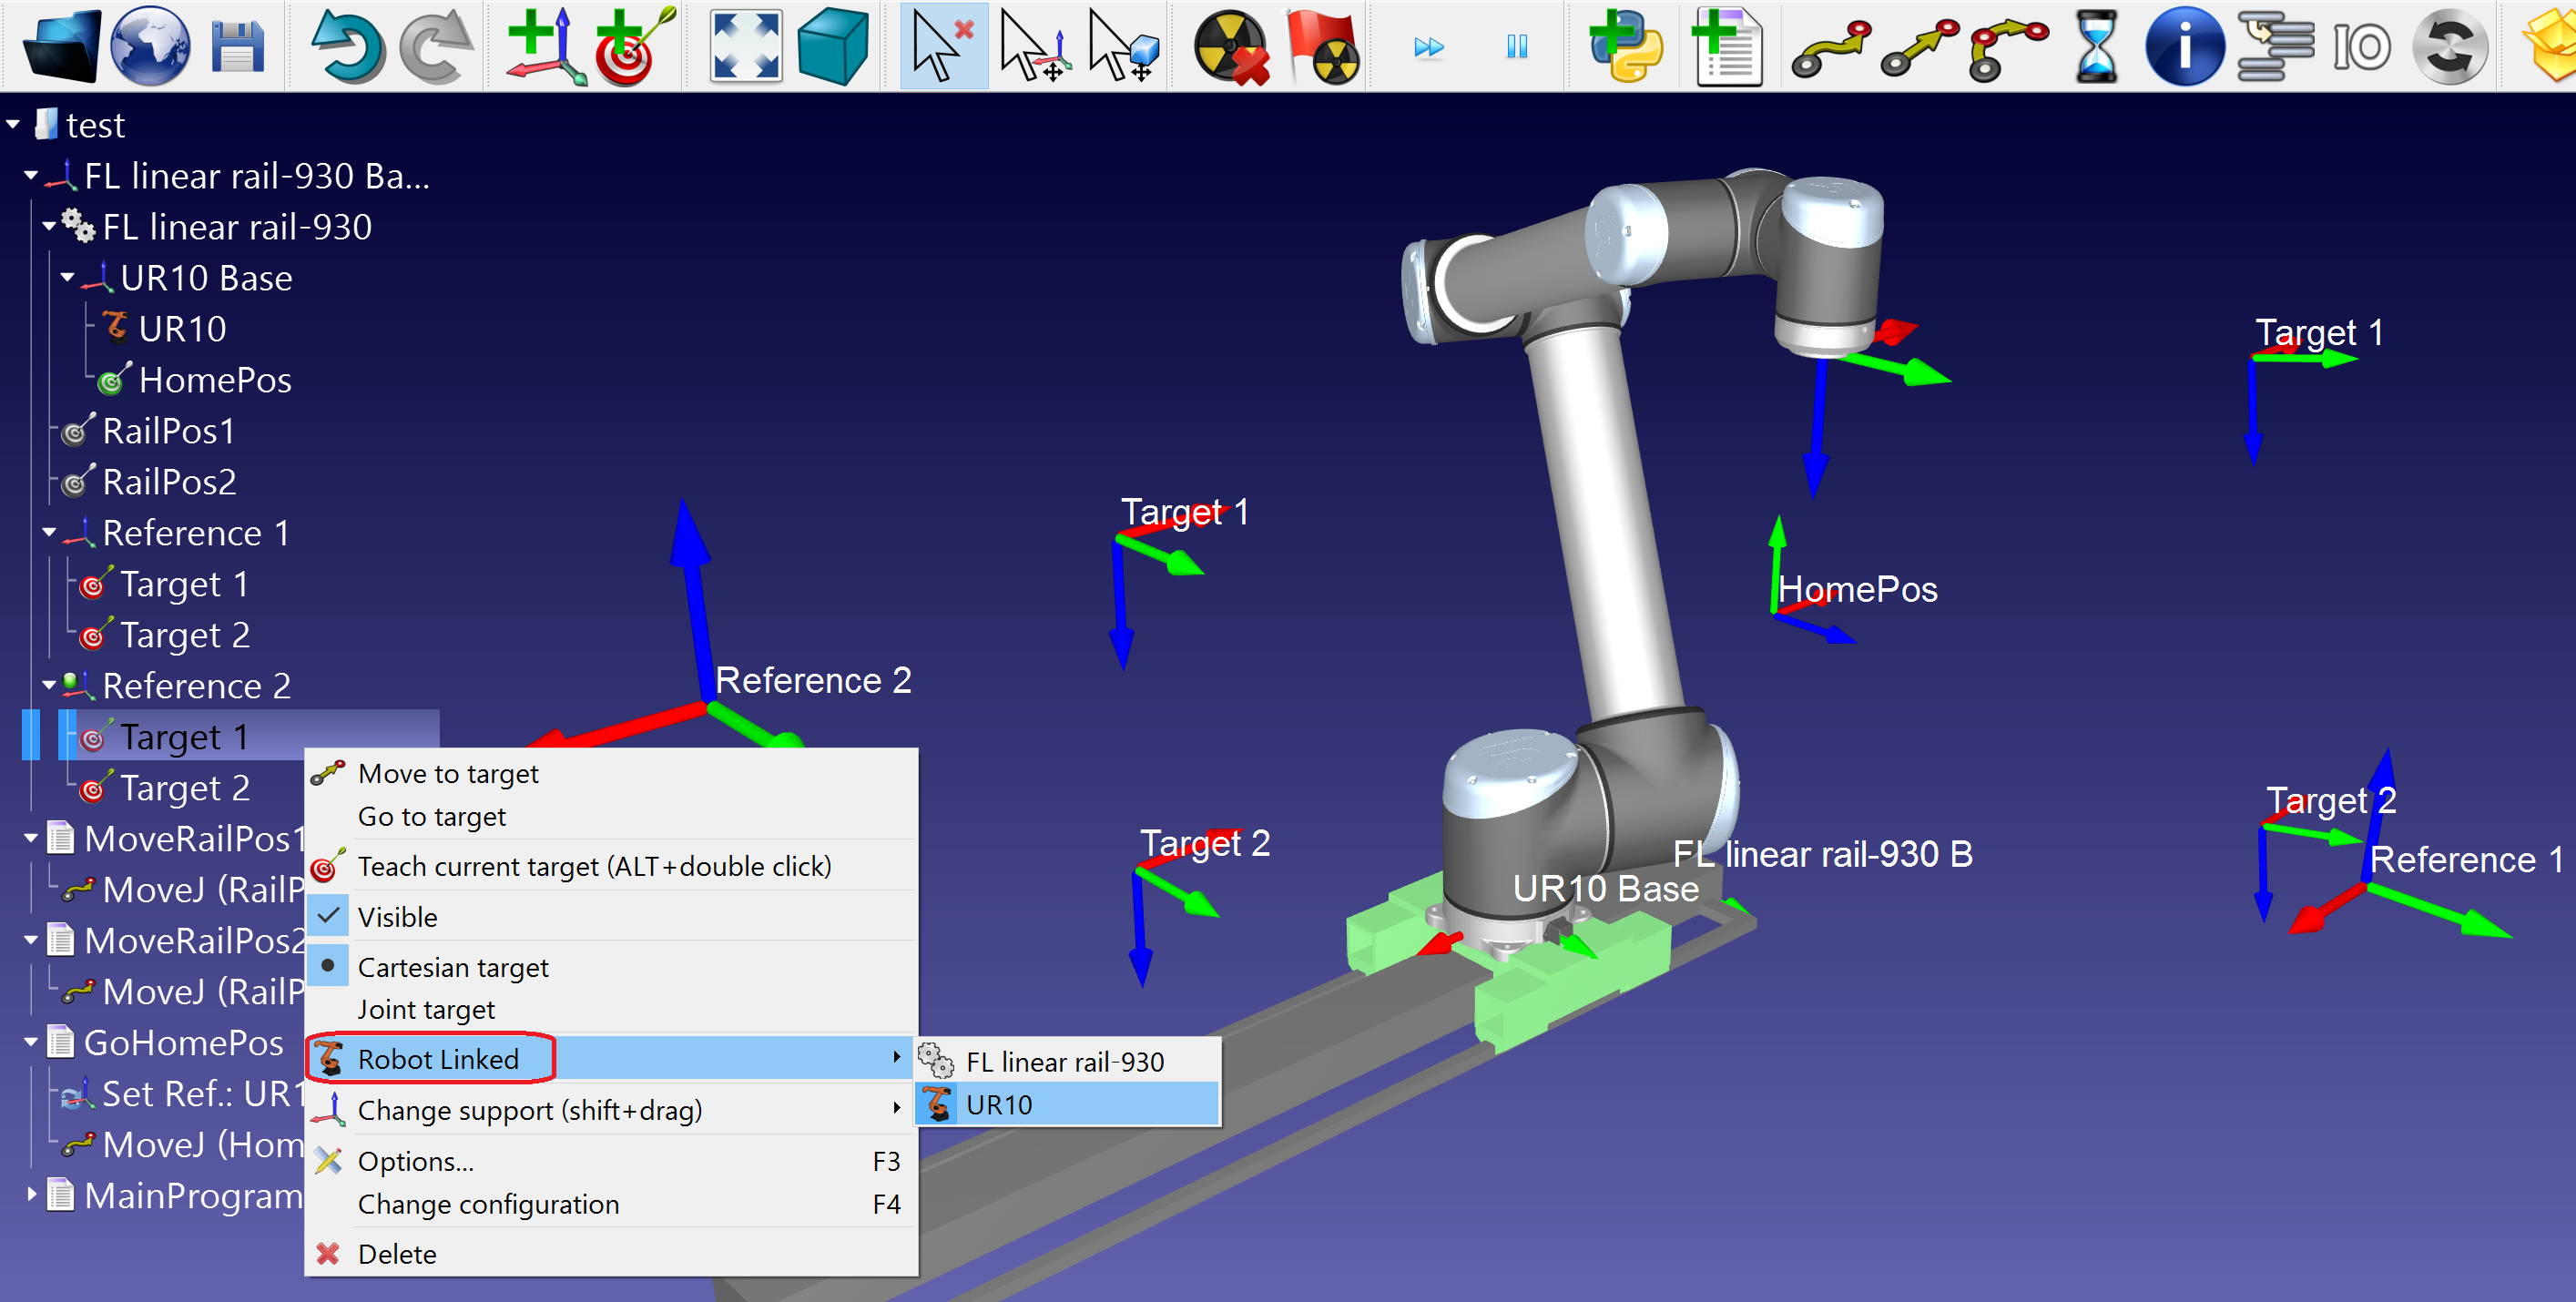Select RailPos2 target in tree
The height and width of the screenshot is (1302, 2576).
point(169,482)
